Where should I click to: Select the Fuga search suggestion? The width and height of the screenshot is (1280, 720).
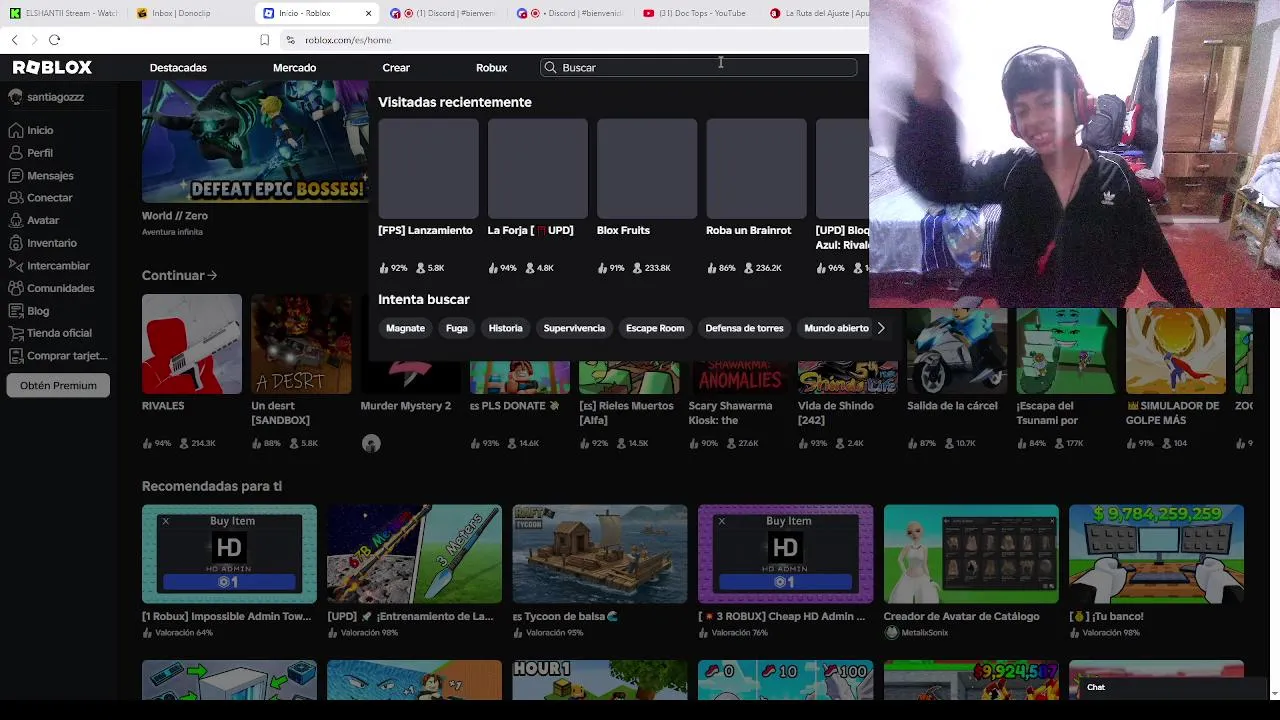pyautogui.click(x=456, y=328)
